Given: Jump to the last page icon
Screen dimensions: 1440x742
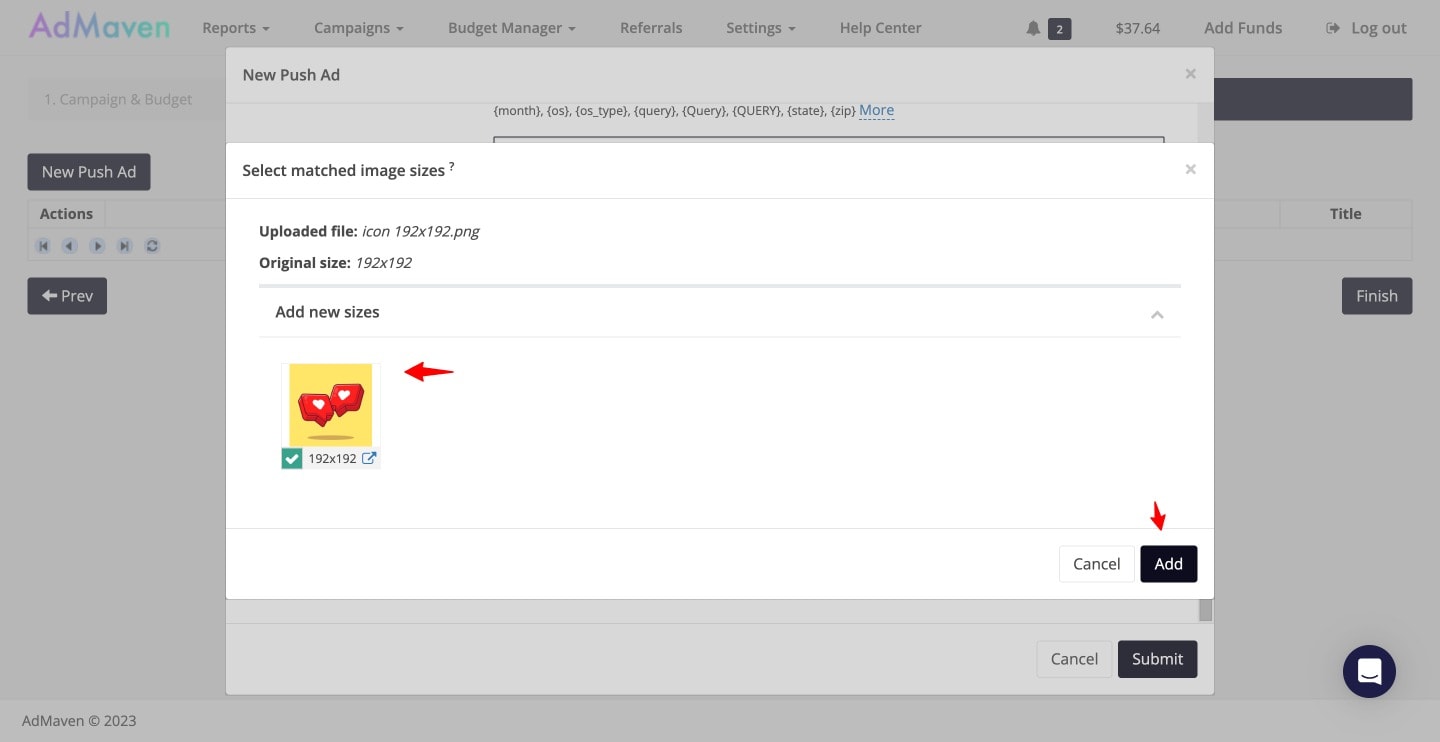Looking at the screenshot, I should coord(124,245).
